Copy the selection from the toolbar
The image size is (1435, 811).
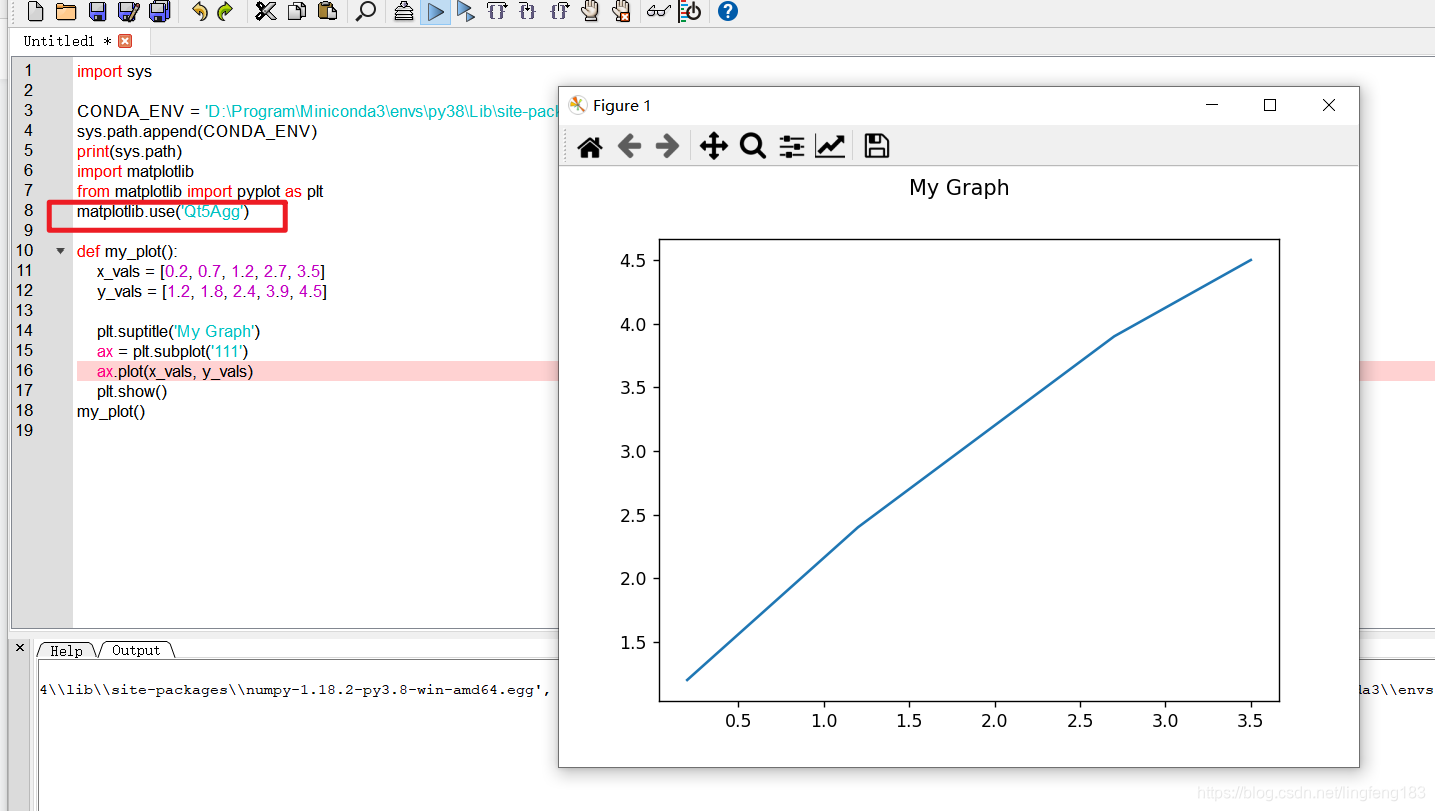(296, 12)
